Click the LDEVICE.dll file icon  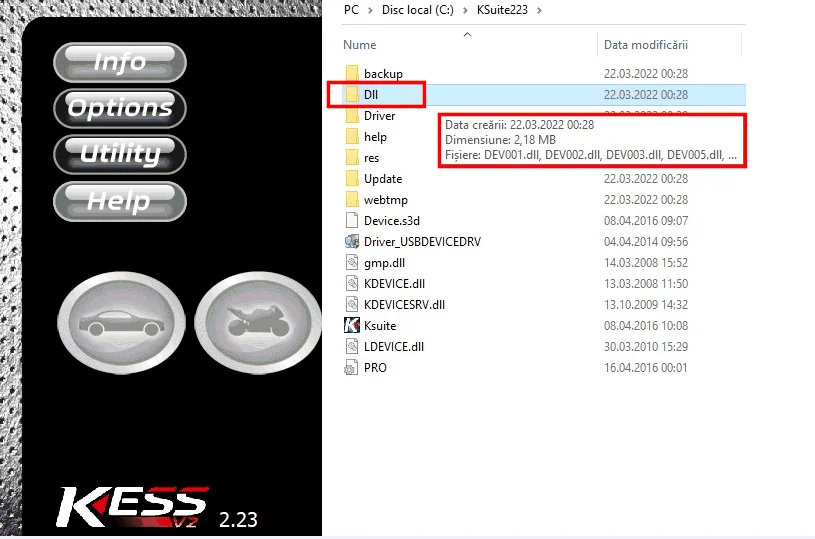pyautogui.click(x=352, y=346)
